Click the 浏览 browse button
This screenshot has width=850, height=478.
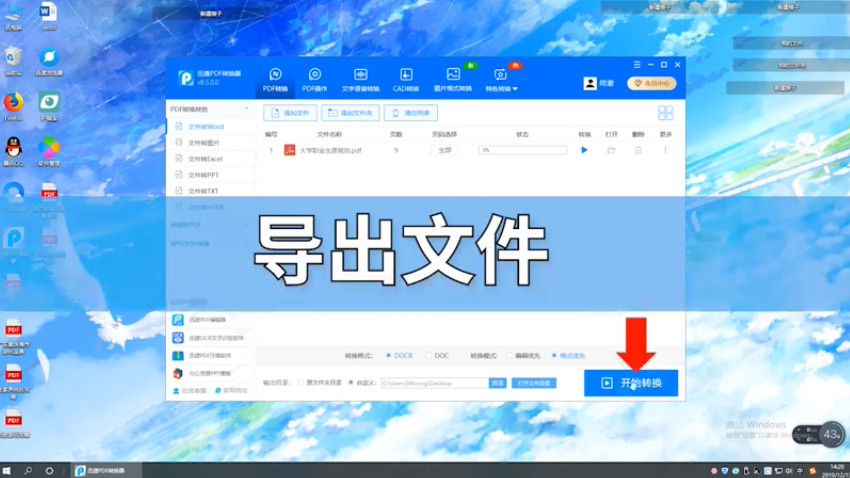[x=497, y=383]
